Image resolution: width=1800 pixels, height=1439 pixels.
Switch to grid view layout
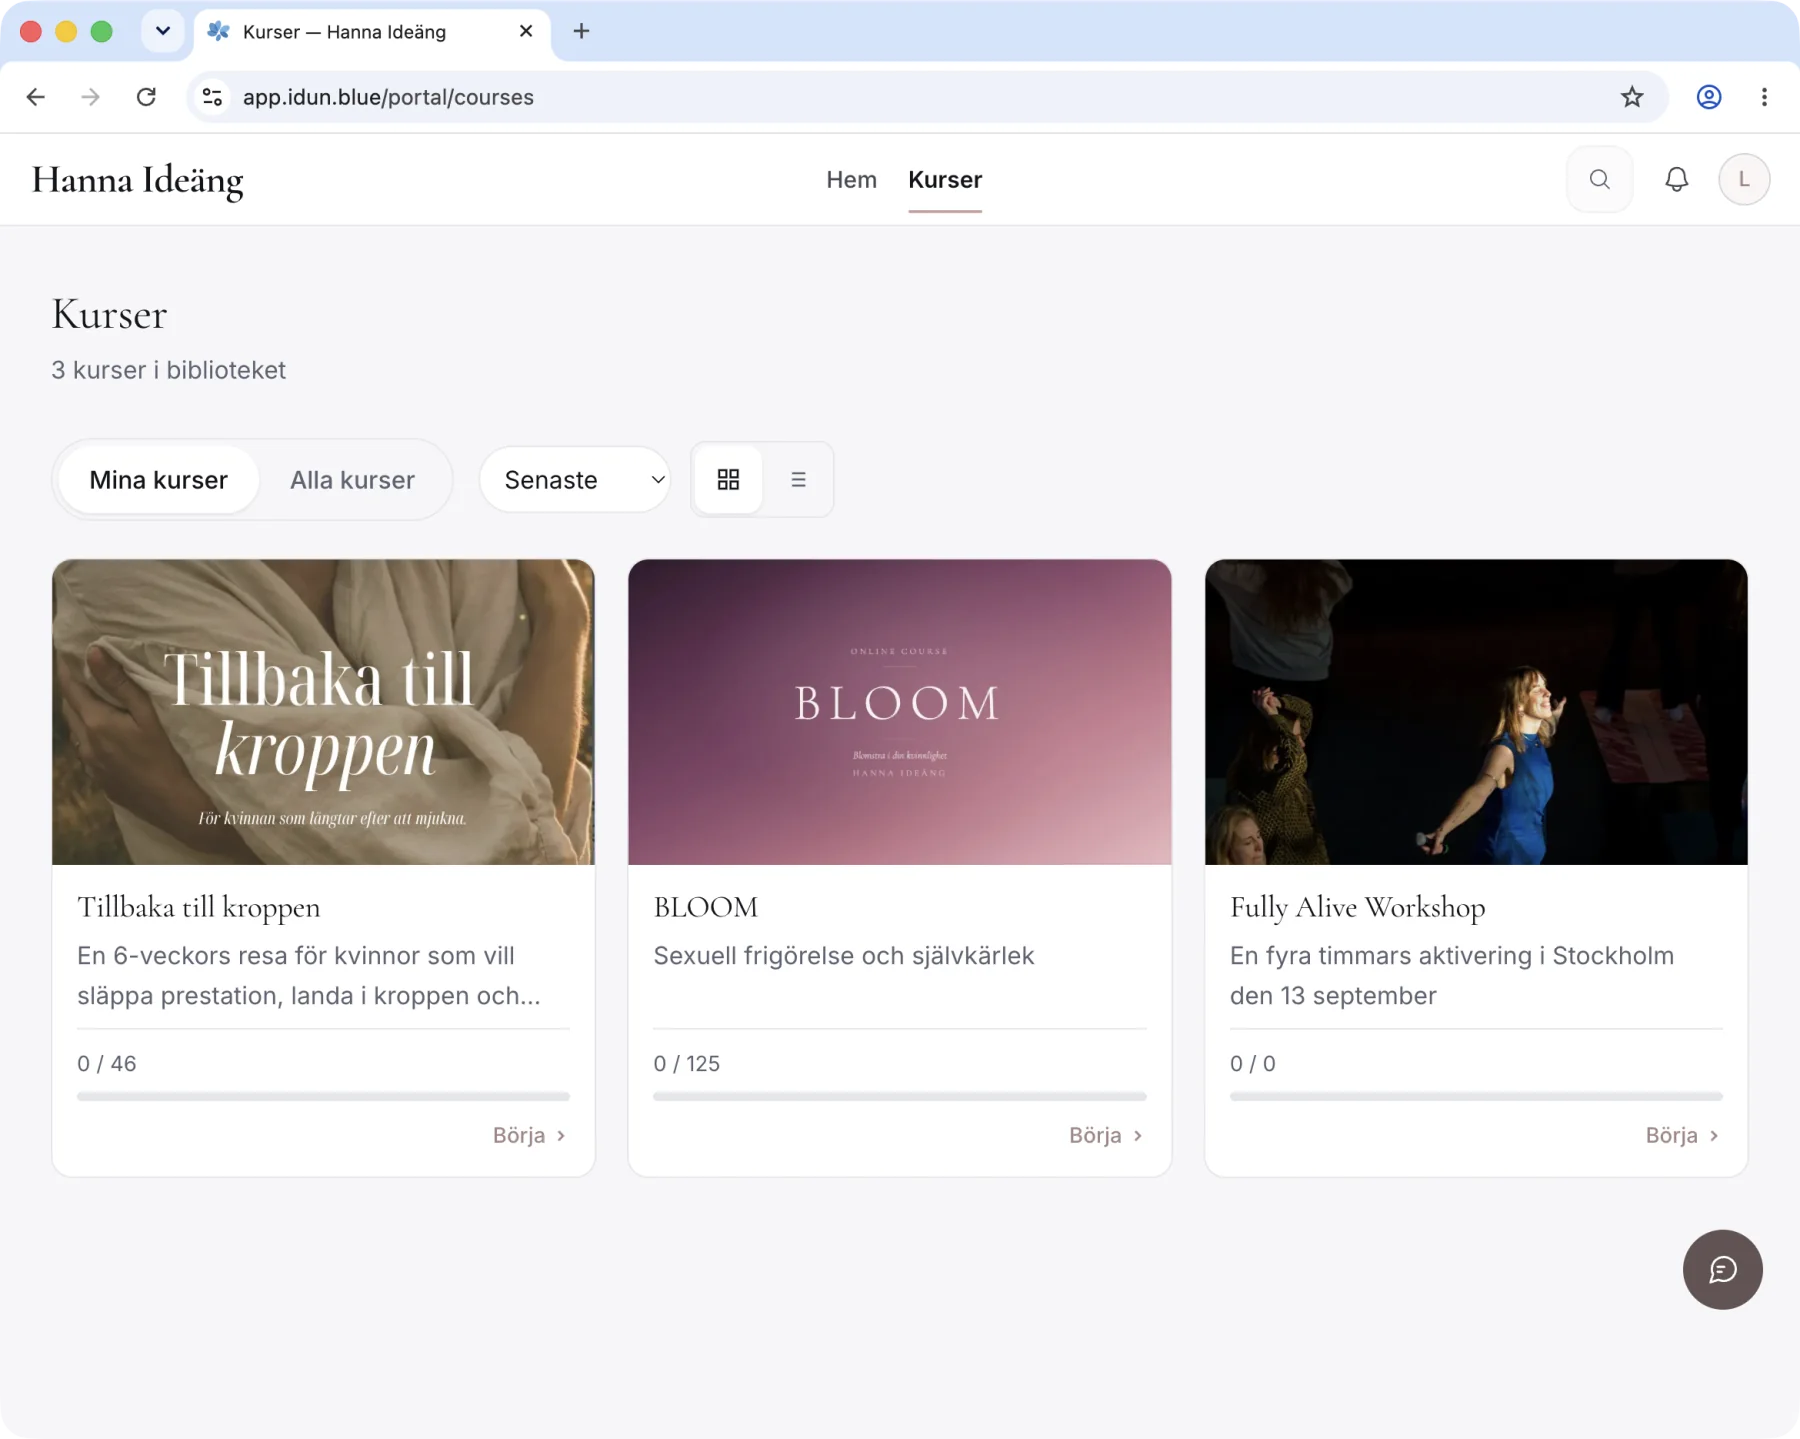(x=728, y=479)
